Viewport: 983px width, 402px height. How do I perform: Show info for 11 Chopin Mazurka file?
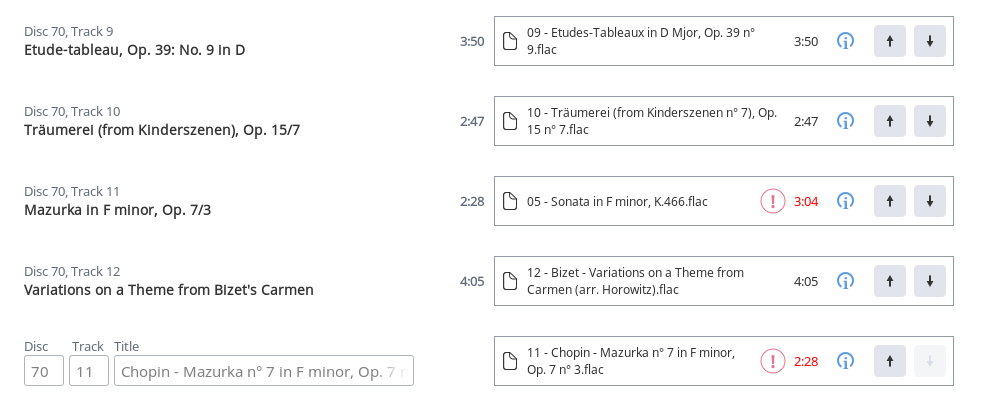click(x=846, y=361)
